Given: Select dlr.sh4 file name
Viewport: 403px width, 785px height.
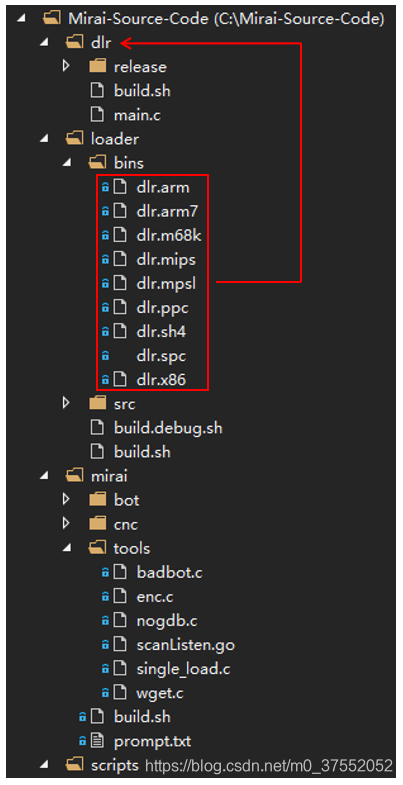Looking at the screenshot, I should [x=162, y=332].
